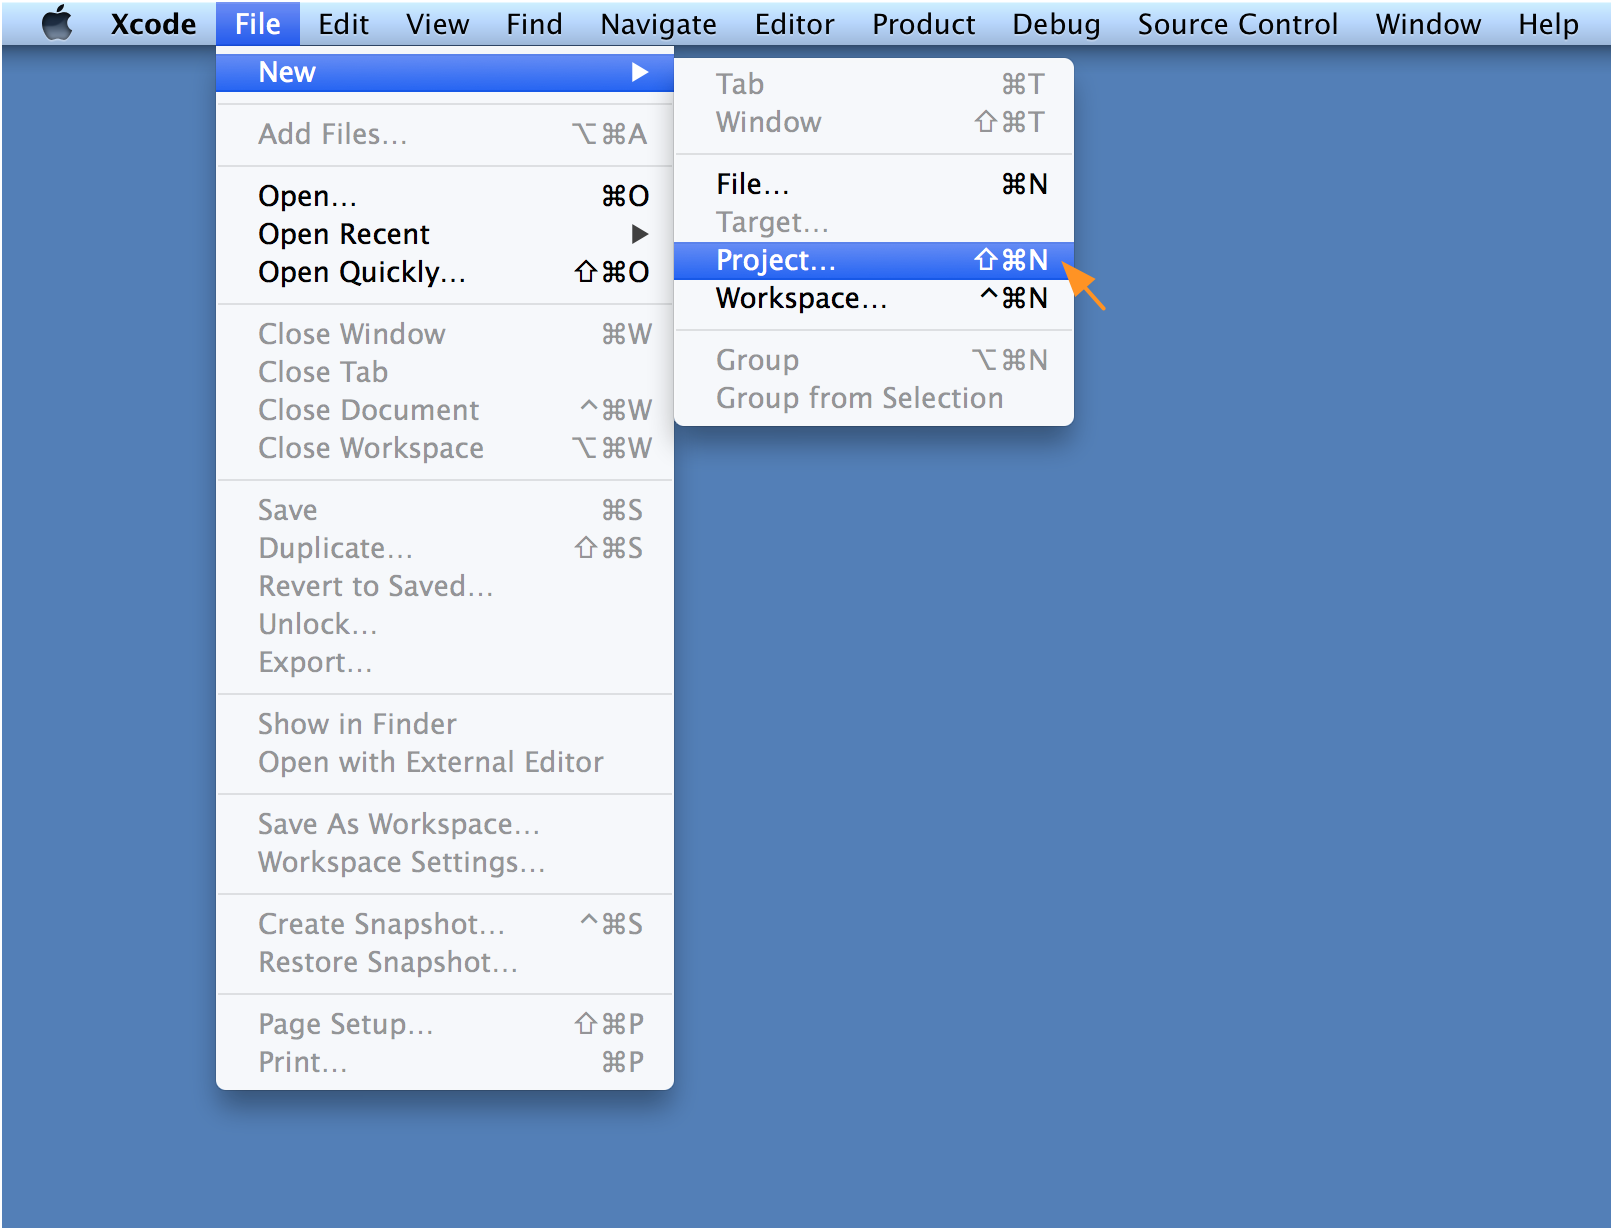Open the Help menu
1614x1230 pixels.
click(x=1548, y=24)
